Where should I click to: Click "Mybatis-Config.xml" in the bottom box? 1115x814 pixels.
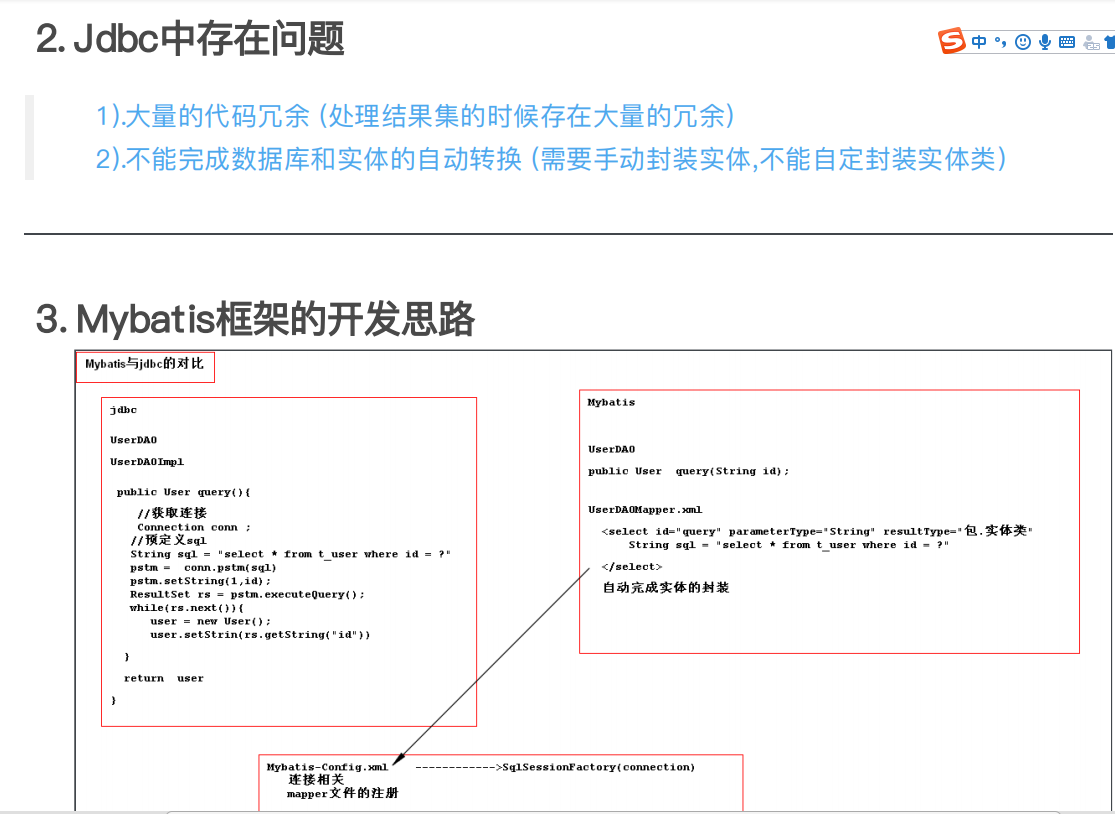327,767
